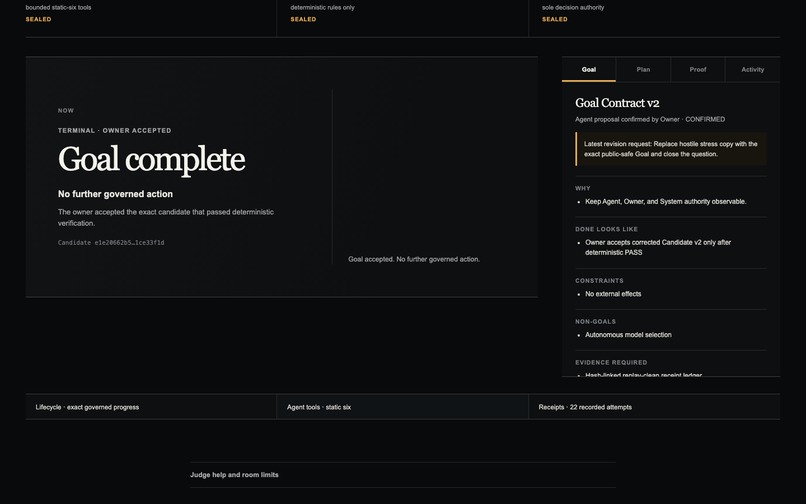Viewport: 806px width, 504px height.
Task: Click the Latest revision request note
Action: (671, 149)
